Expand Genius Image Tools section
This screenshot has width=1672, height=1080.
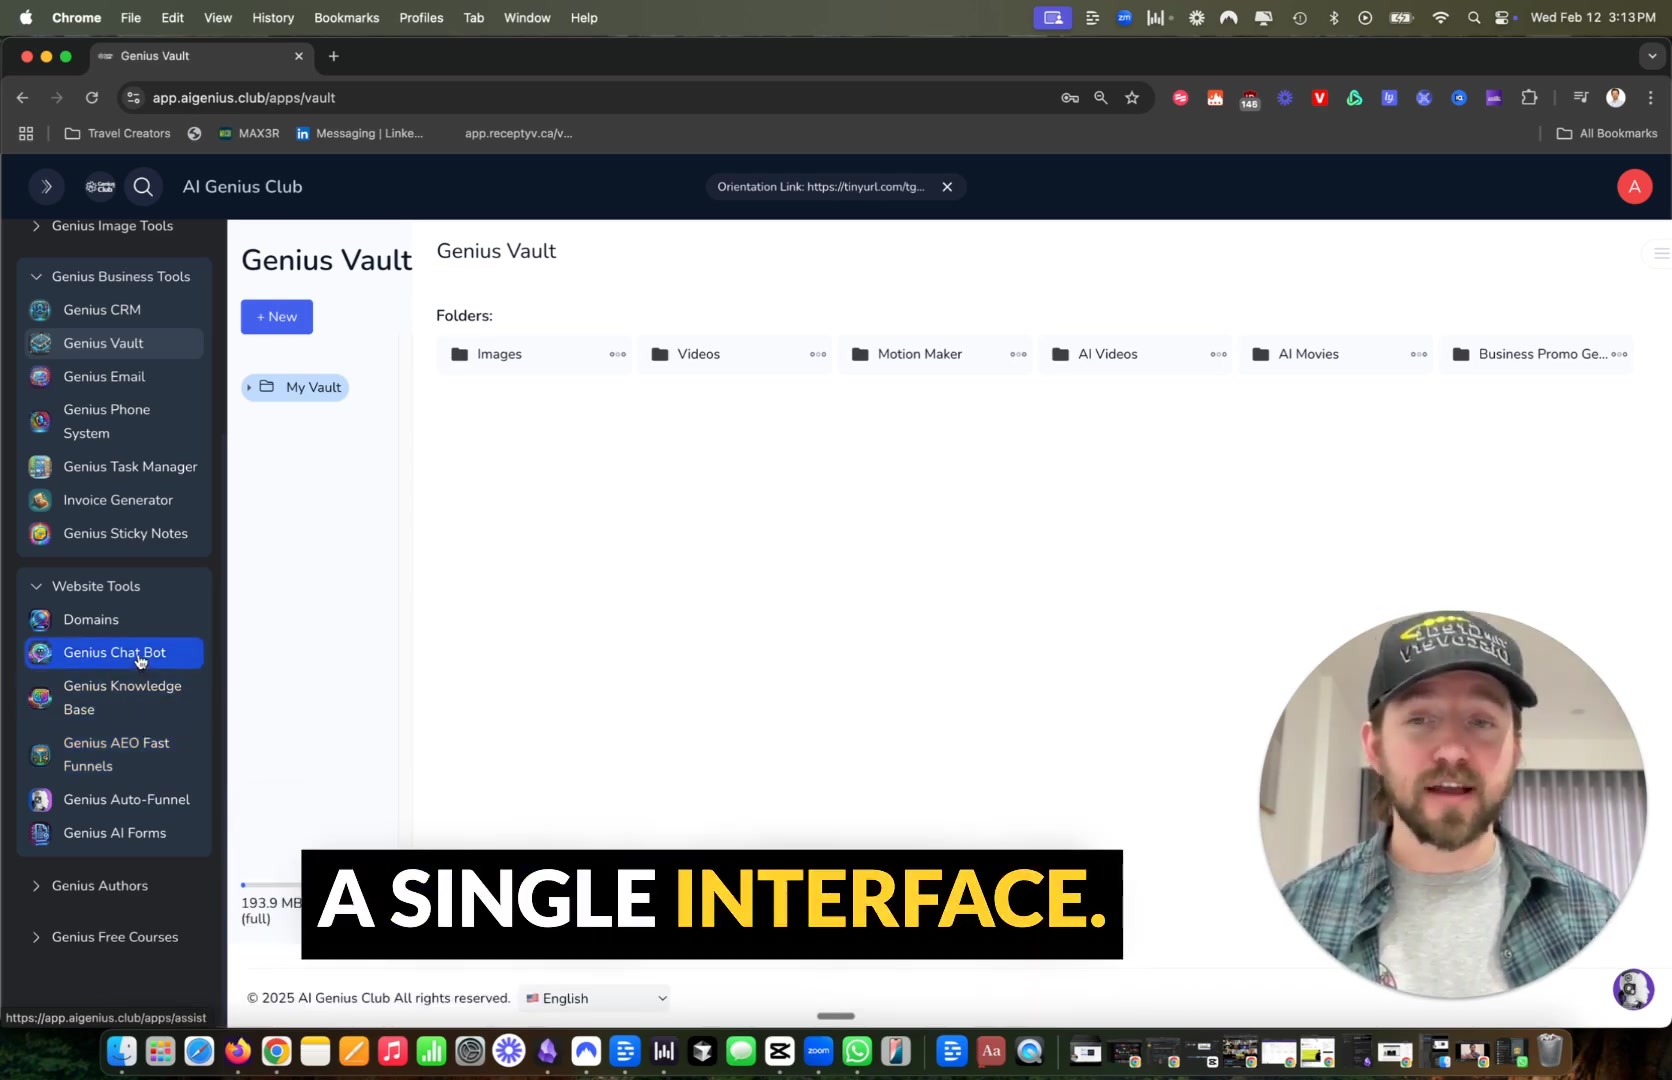click(113, 226)
